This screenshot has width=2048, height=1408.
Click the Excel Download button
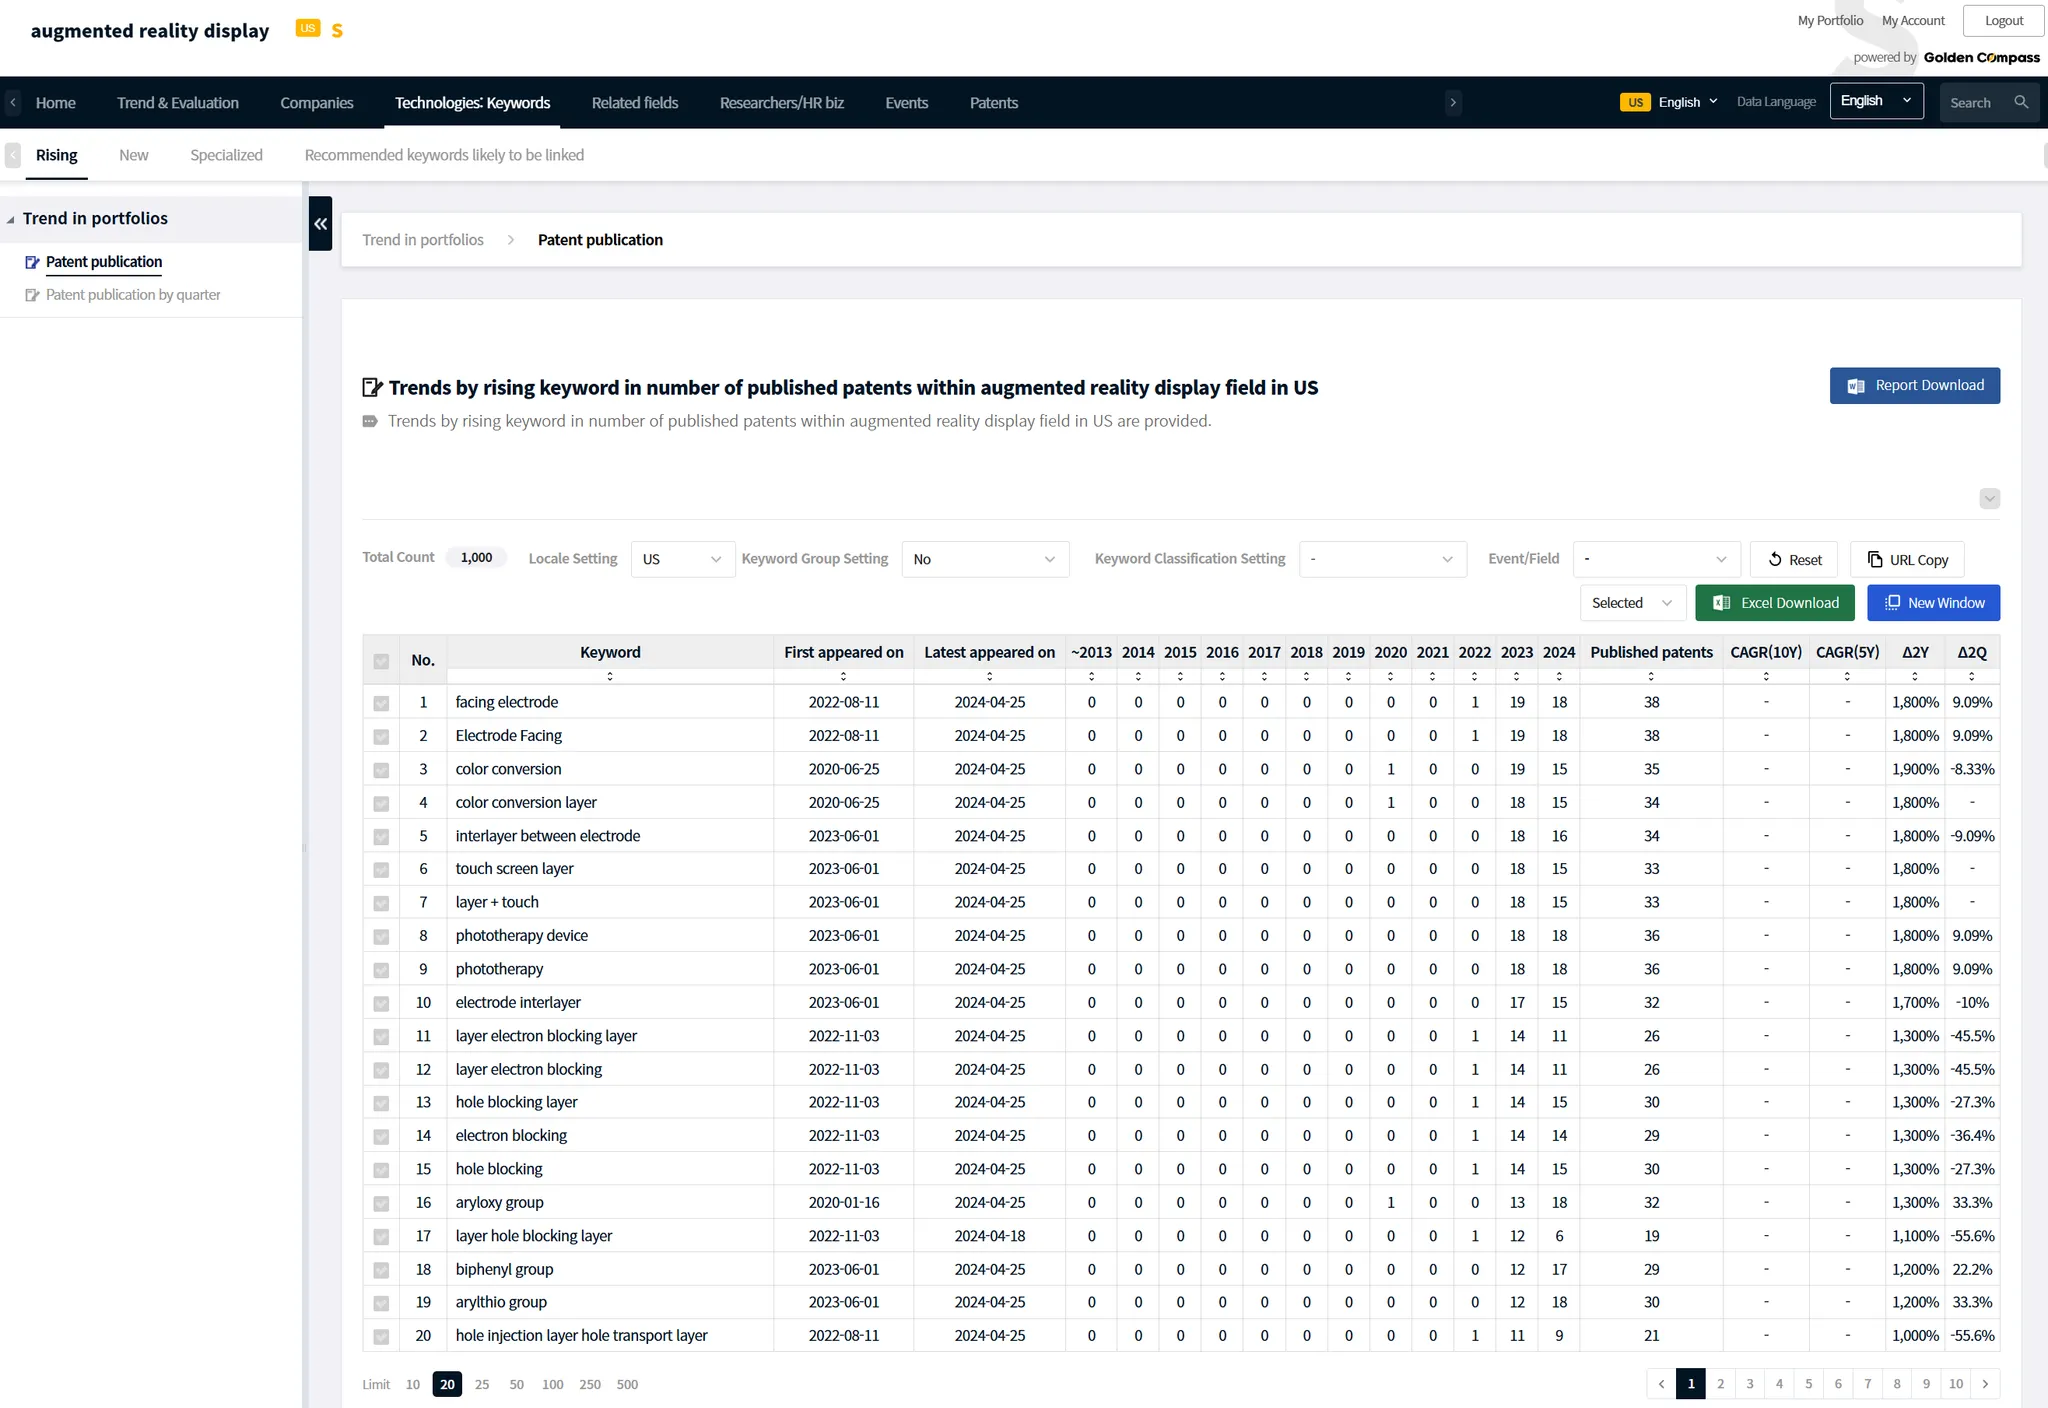1775,603
